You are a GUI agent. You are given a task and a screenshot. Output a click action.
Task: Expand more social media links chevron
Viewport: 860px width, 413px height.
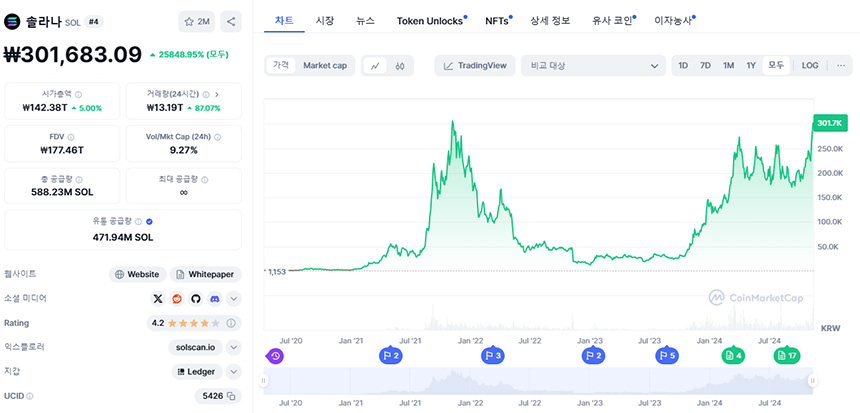click(x=234, y=299)
